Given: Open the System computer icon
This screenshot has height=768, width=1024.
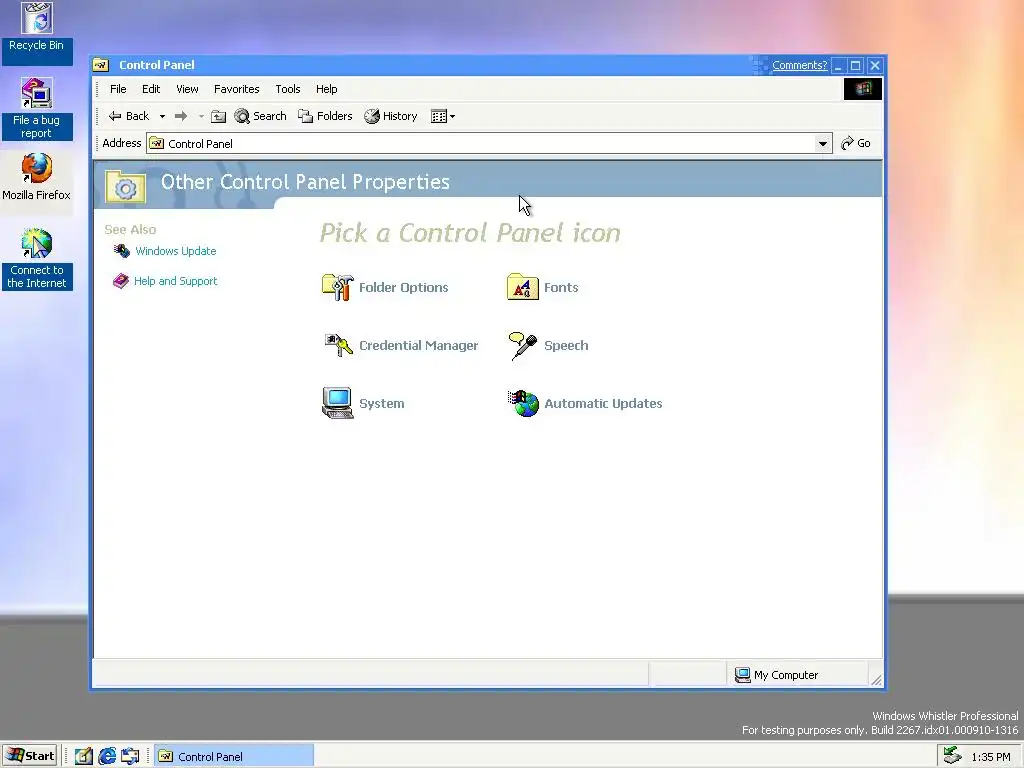Looking at the screenshot, I should tap(338, 403).
